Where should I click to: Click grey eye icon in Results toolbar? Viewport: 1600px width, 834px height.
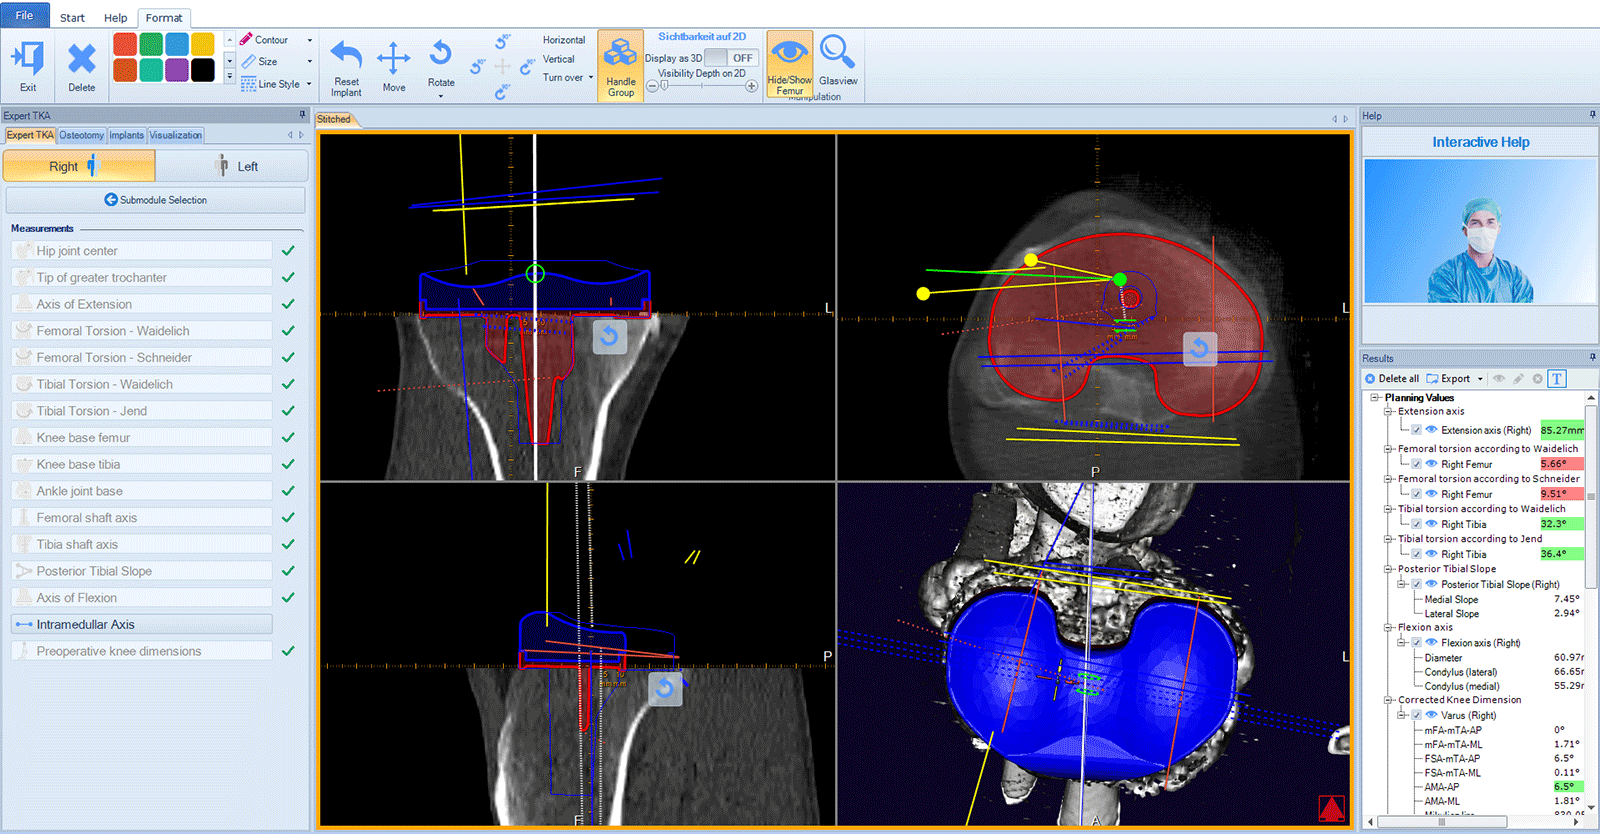click(x=1499, y=379)
